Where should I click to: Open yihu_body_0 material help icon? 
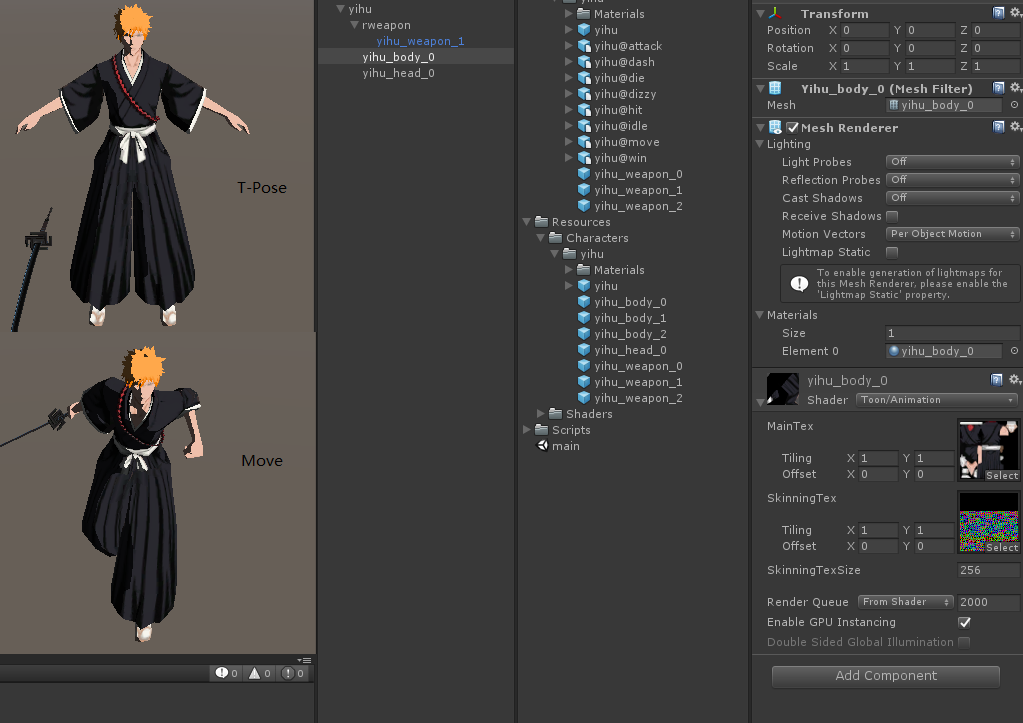(x=996, y=380)
